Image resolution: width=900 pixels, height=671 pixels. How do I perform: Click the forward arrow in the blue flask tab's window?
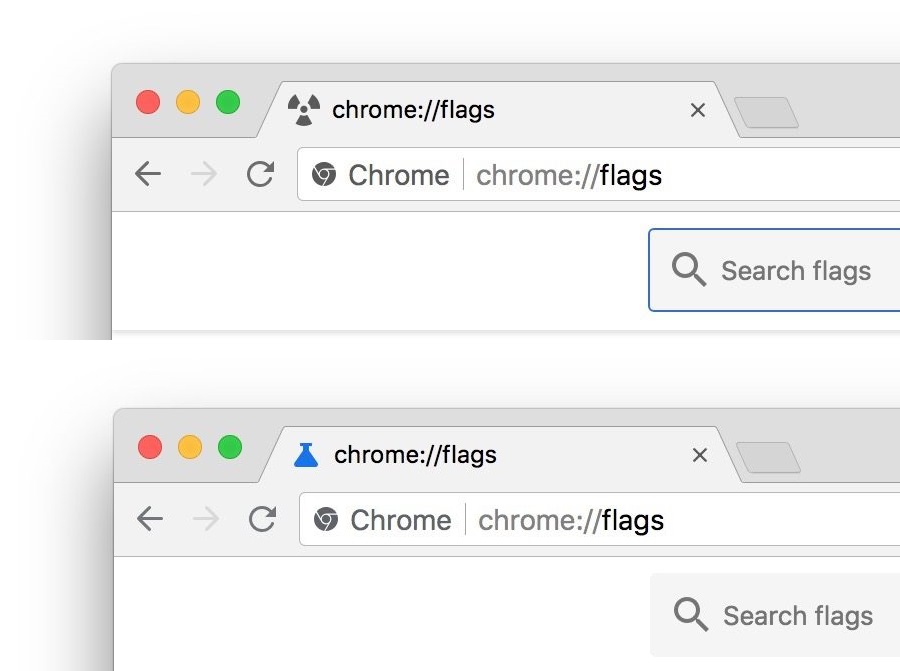click(206, 519)
